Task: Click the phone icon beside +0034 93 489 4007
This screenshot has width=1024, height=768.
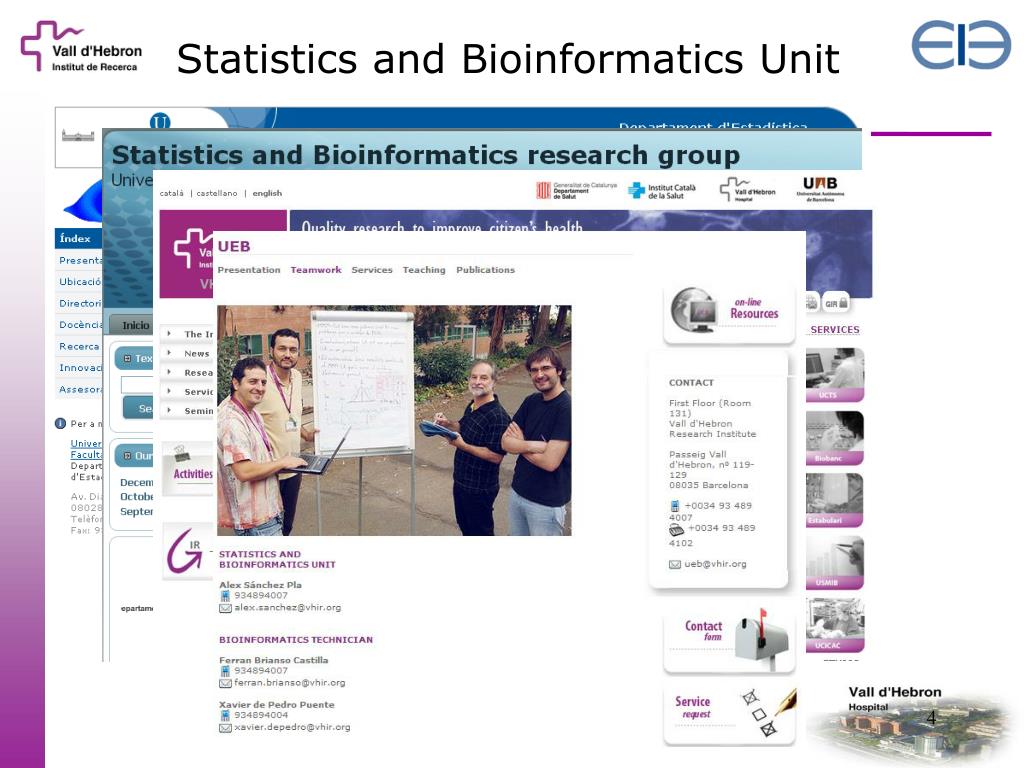Action: (x=675, y=506)
